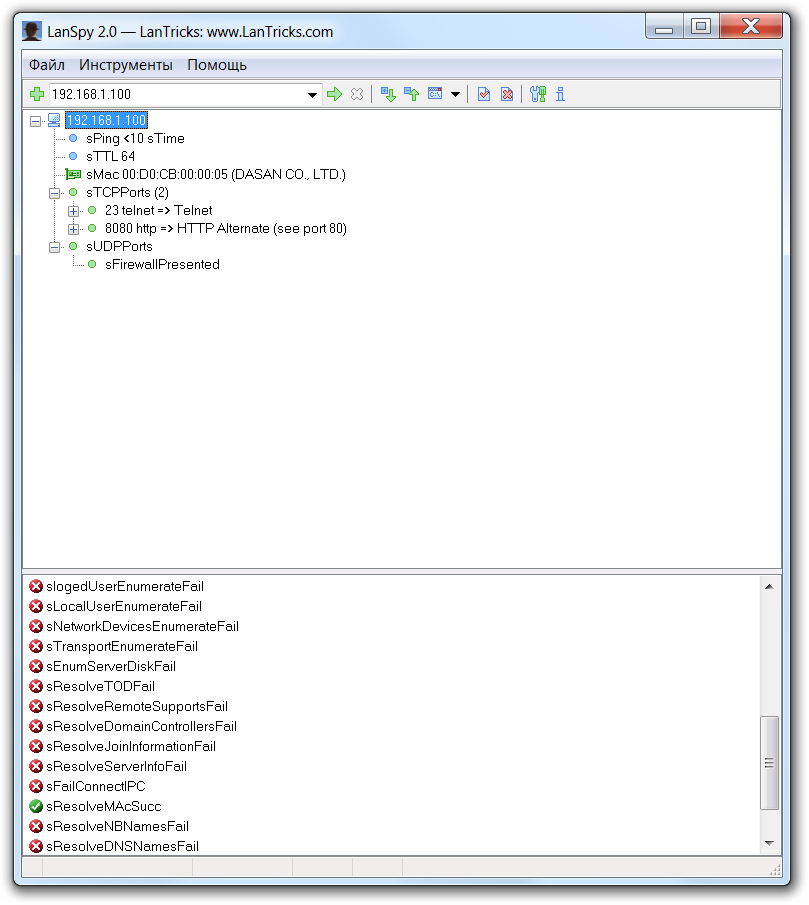Image resolution: width=809 pixels, height=905 pixels.
Task: Click the expand all nodes icon
Action: click(388, 94)
